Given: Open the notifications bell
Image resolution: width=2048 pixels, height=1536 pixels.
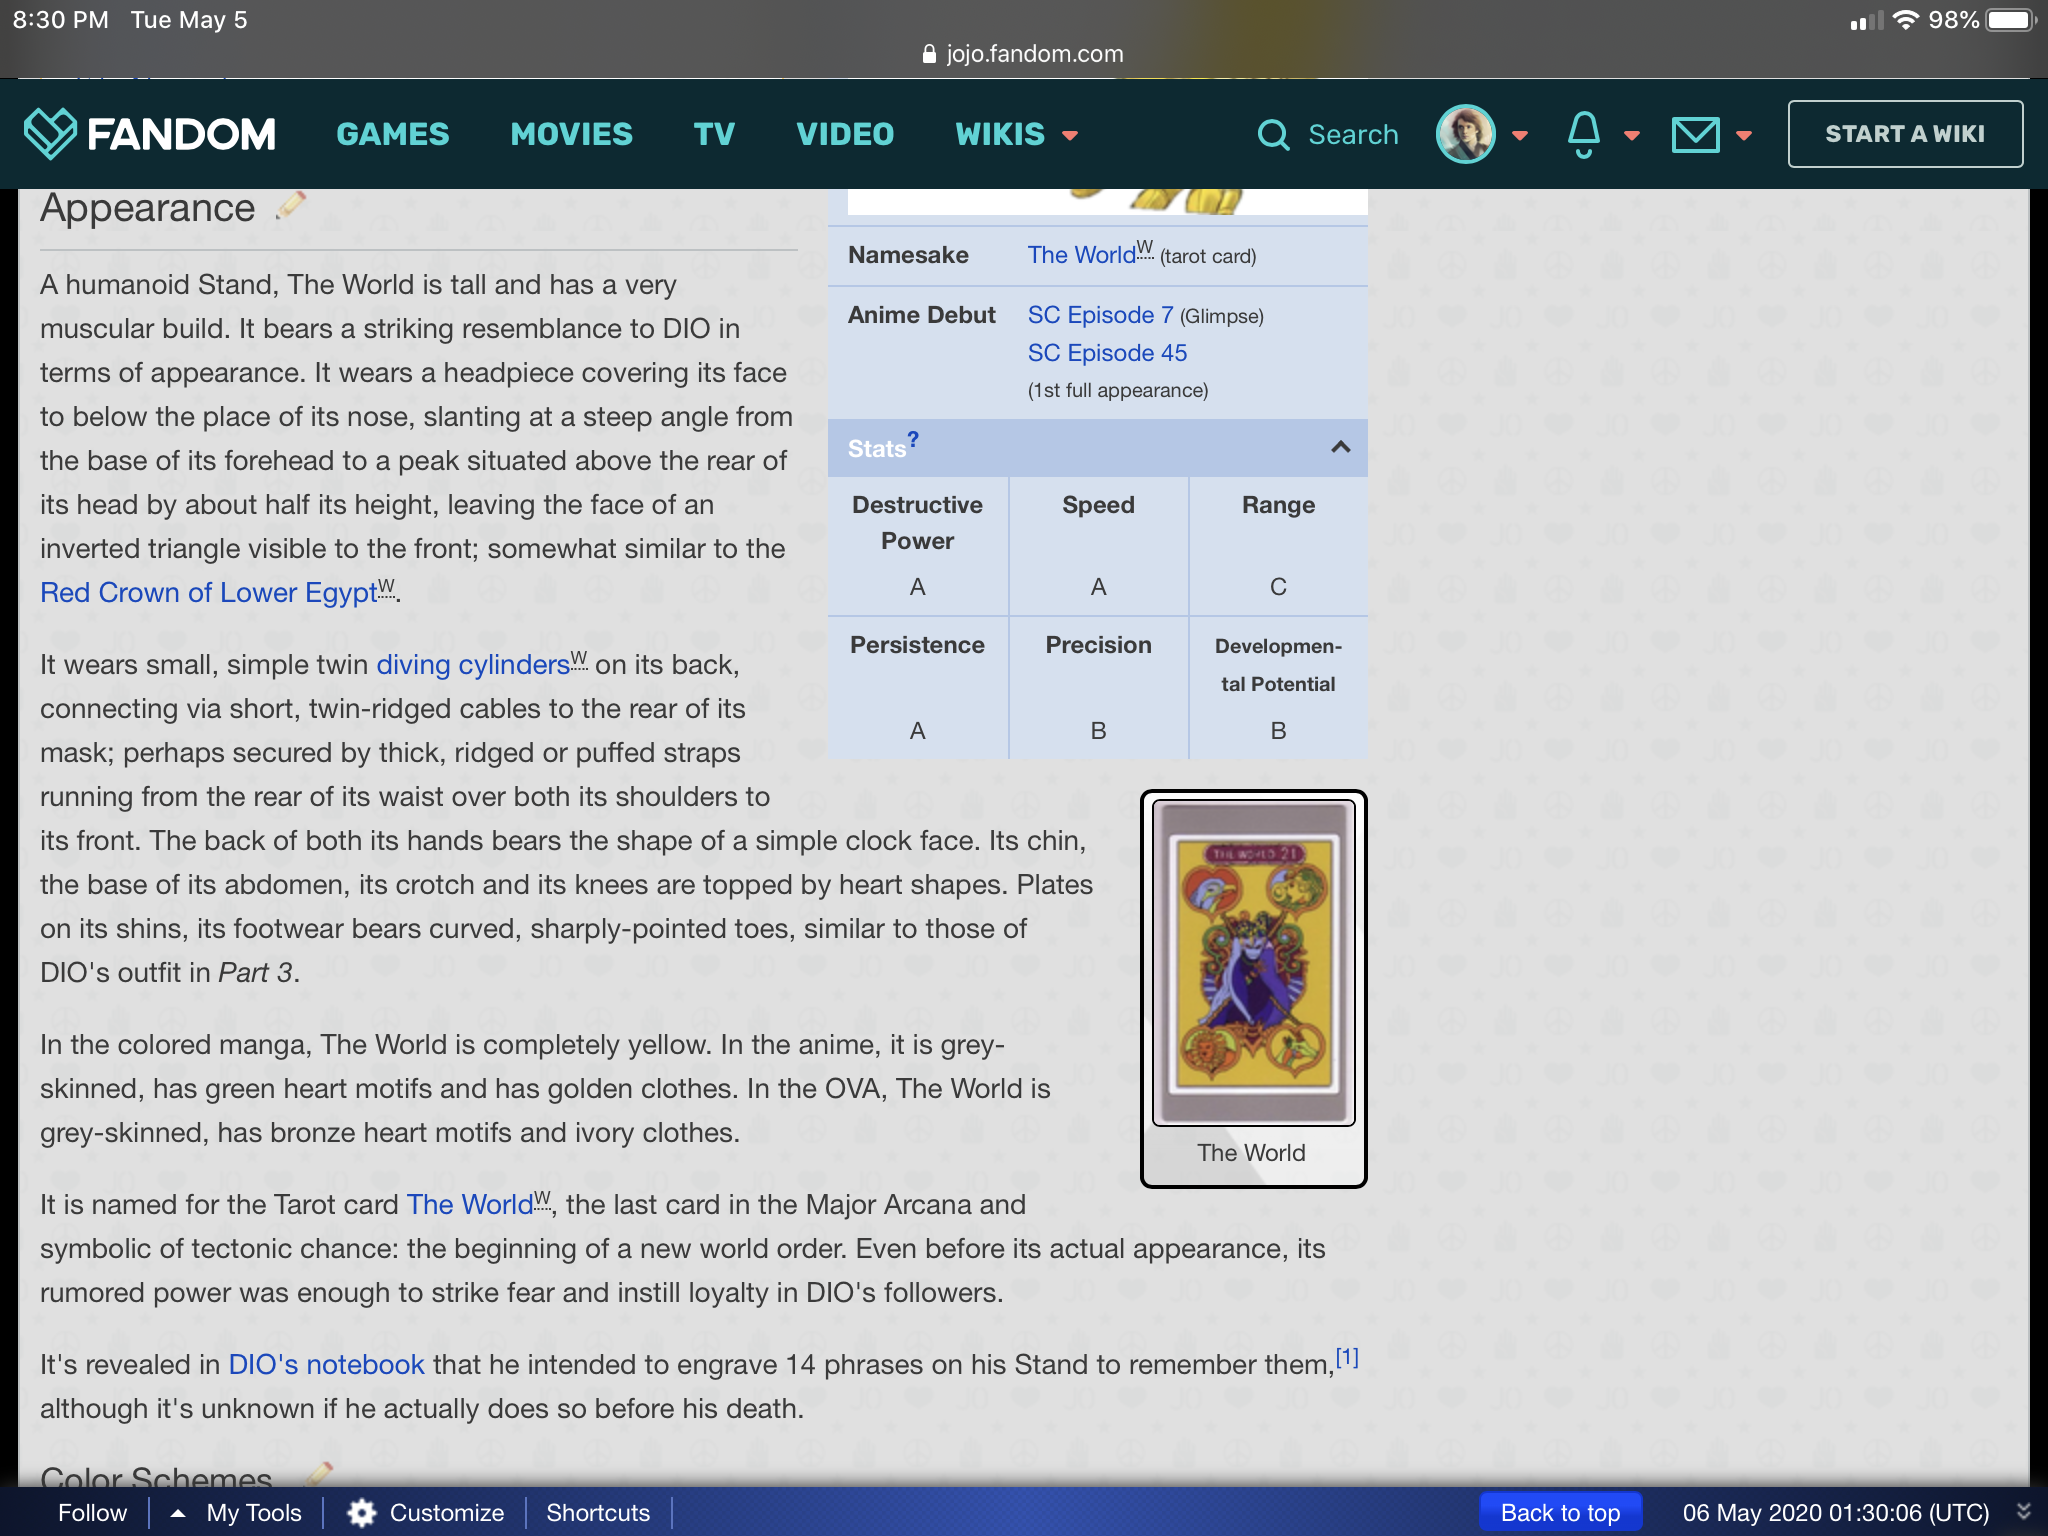Looking at the screenshot, I should (1583, 134).
